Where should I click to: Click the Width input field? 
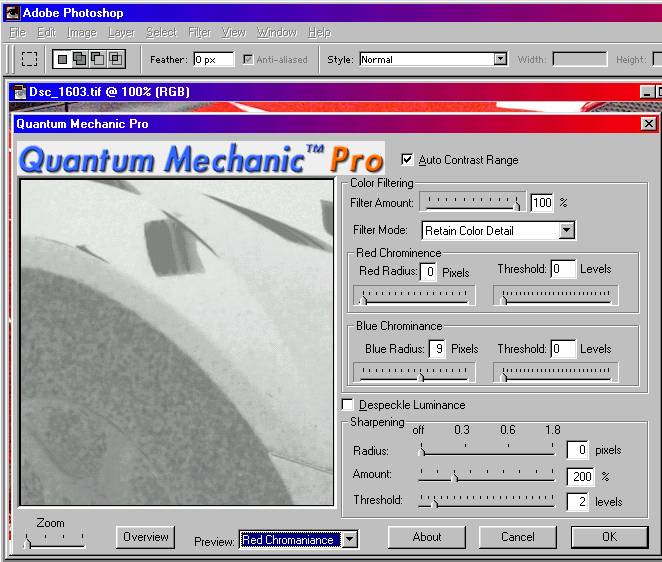(580, 59)
